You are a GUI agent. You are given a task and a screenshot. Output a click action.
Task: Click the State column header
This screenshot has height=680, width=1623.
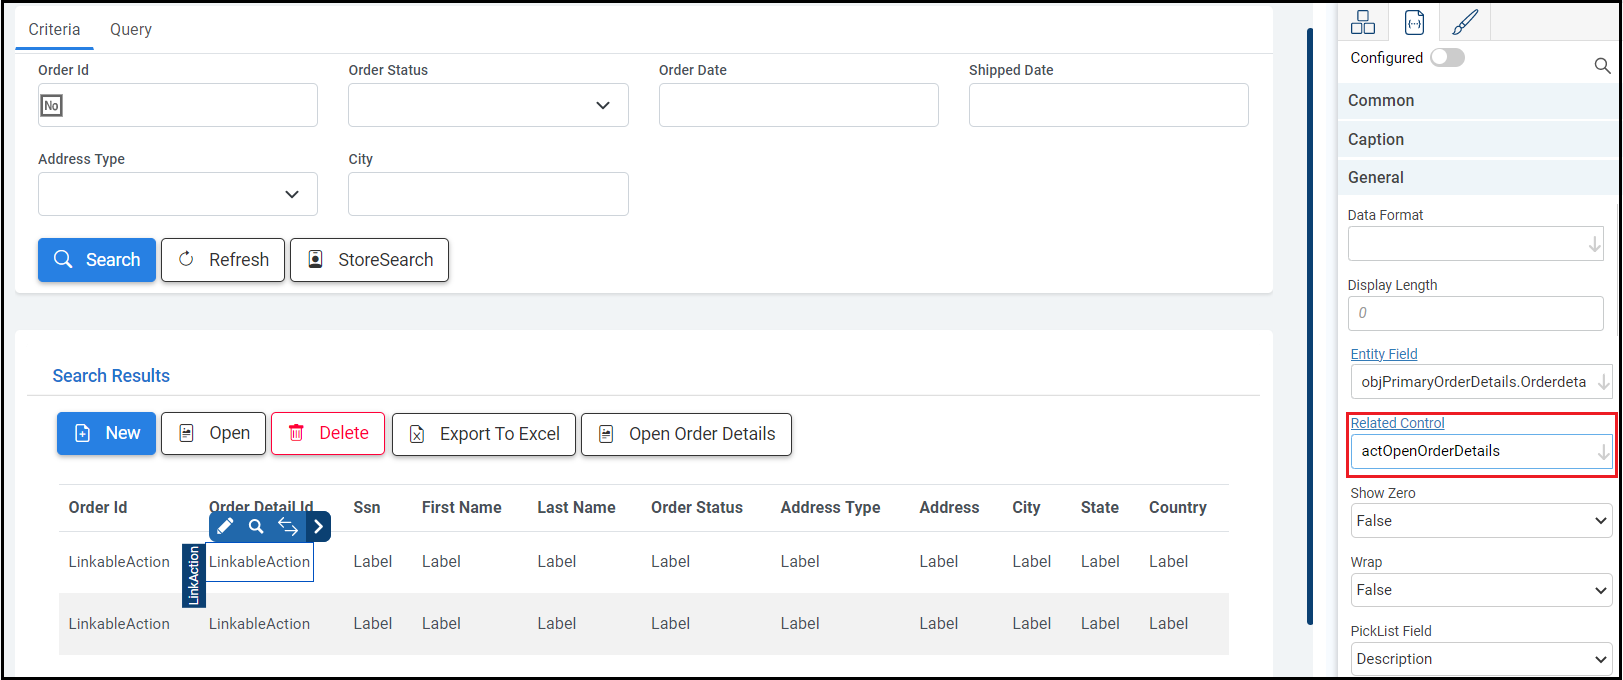(x=1099, y=507)
